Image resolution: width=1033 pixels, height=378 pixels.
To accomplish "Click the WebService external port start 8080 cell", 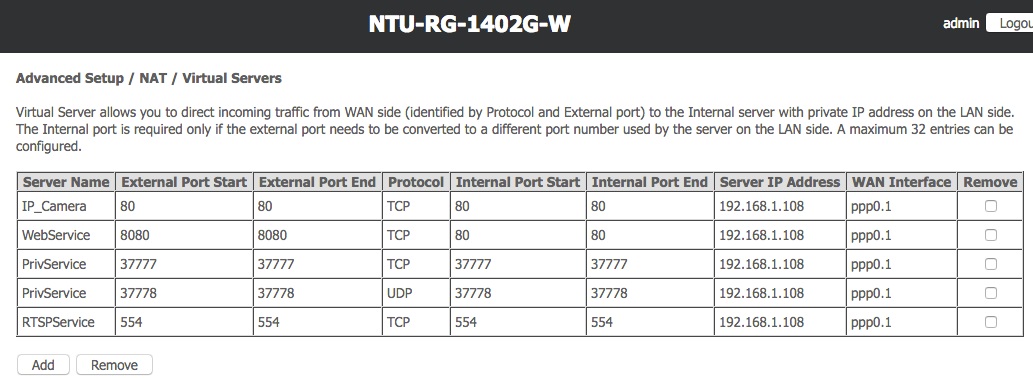I will pyautogui.click(x=184, y=235).
